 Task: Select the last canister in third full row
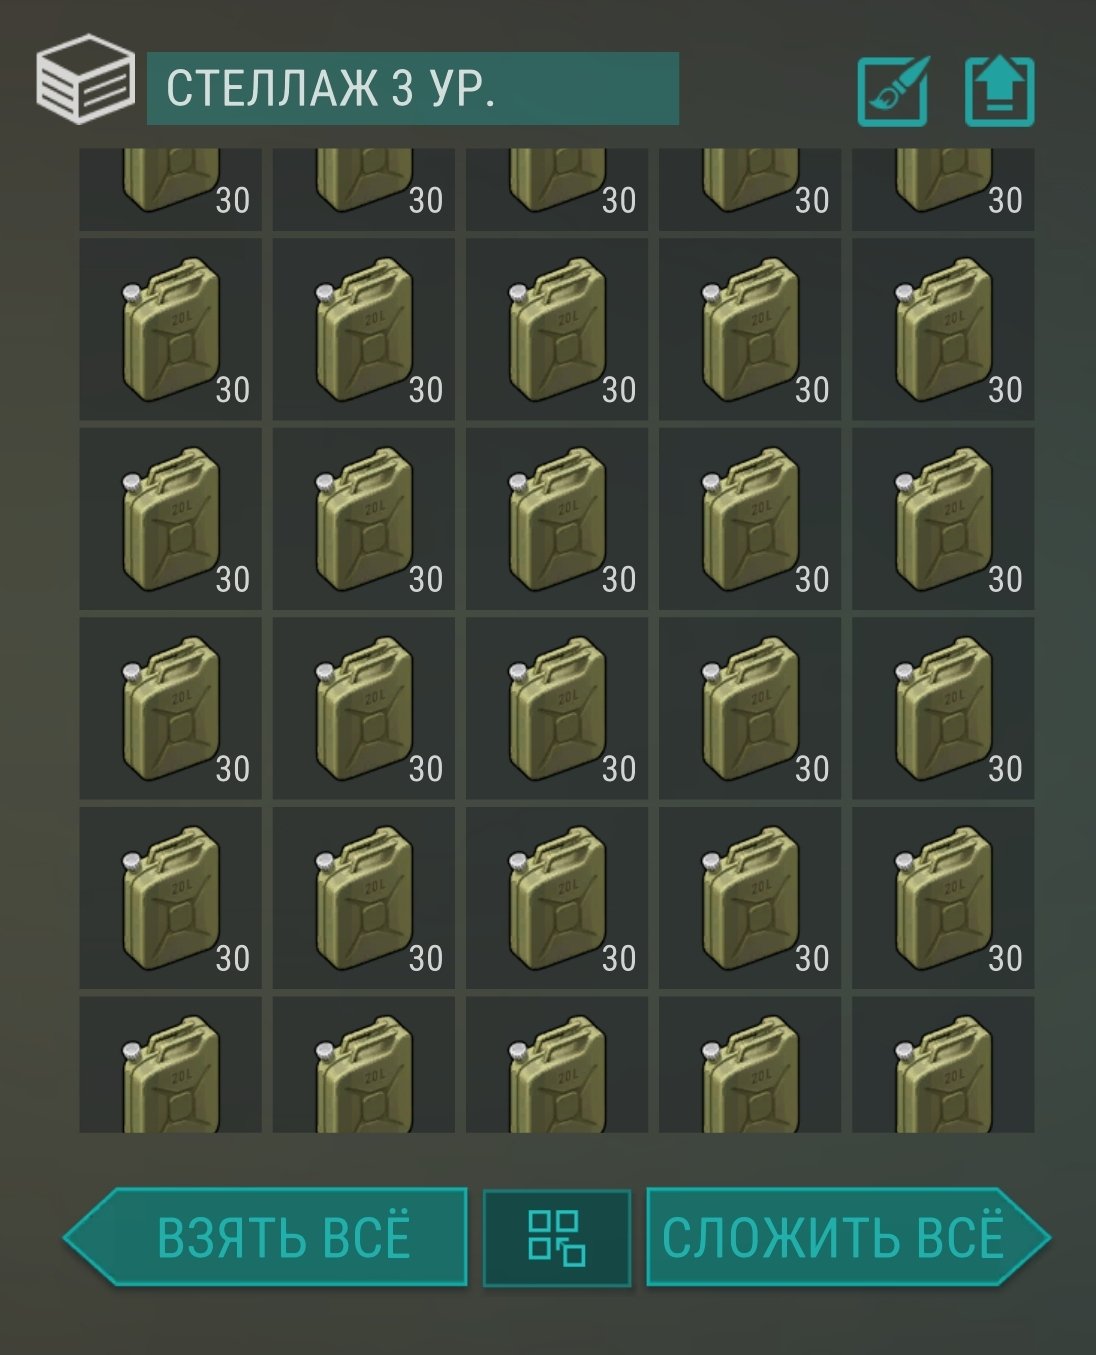(943, 708)
